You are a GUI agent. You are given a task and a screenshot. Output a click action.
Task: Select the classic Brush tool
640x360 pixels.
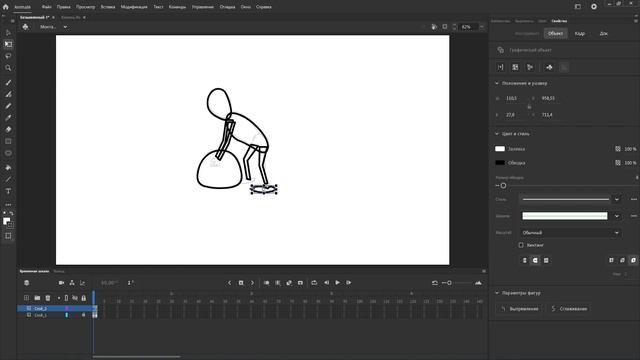point(8,94)
